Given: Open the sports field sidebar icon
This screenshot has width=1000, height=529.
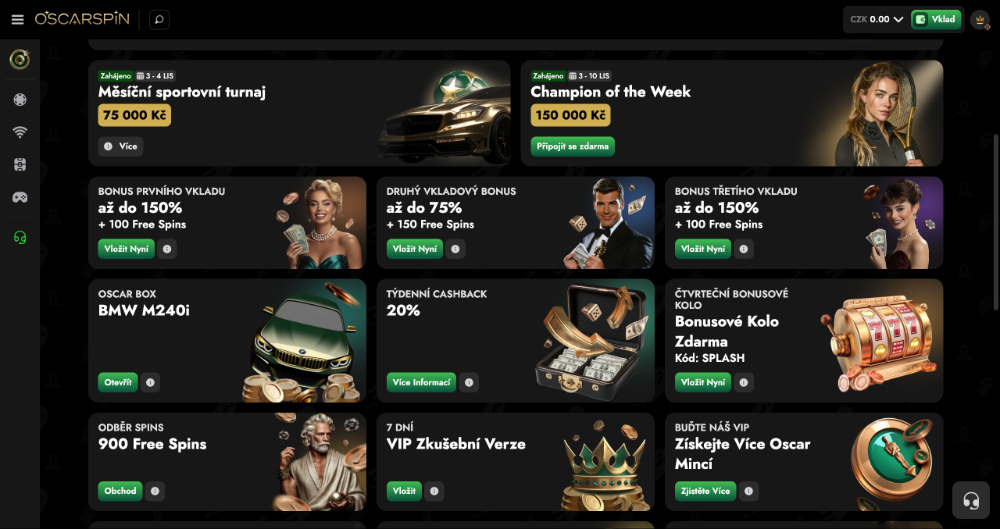Looking at the screenshot, I should click(x=20, y=165).
